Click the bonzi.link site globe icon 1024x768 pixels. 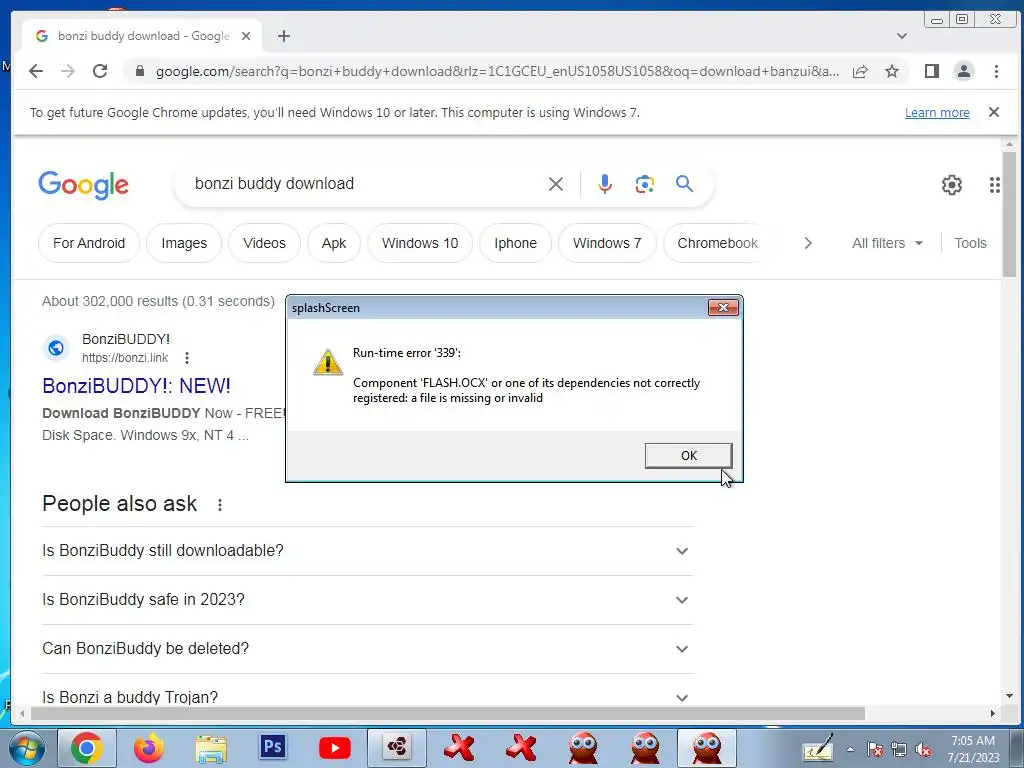pyautogui.click(x=56, y=348)
